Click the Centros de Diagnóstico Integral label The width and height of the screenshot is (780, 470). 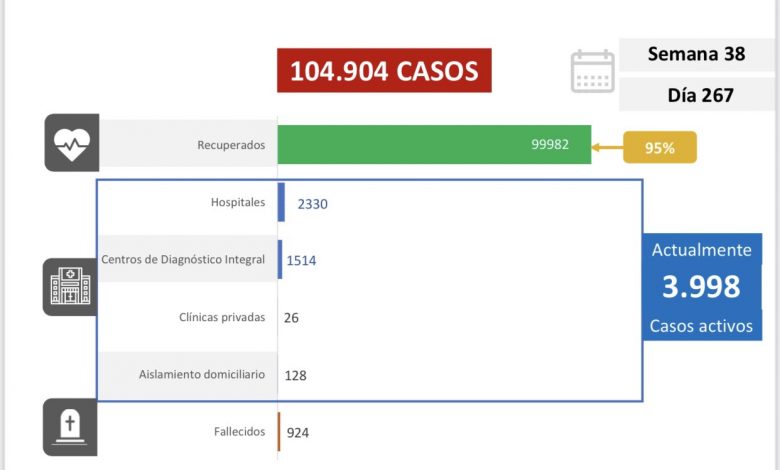click(183, 260)
